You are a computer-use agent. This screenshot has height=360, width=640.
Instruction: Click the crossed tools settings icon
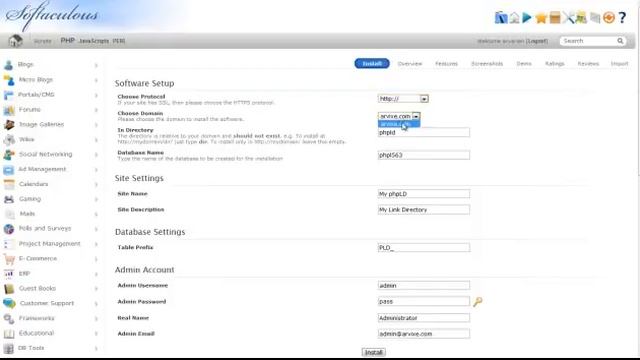point(568,18)
